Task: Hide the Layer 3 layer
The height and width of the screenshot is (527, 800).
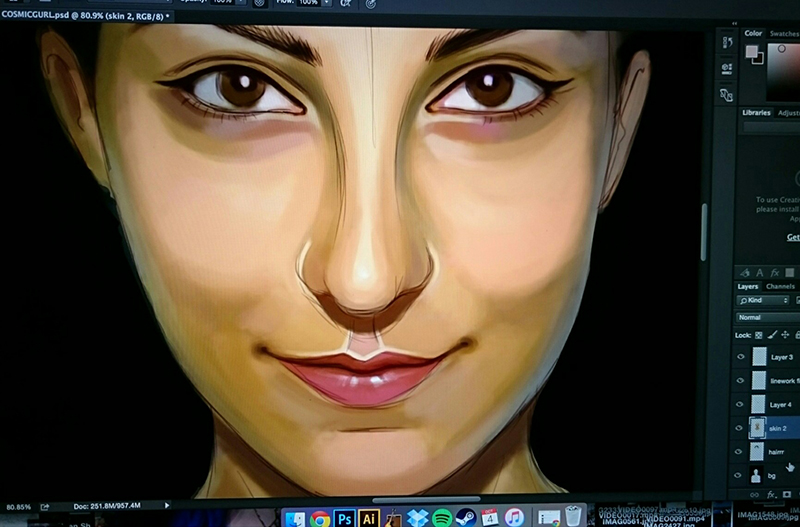Action: click(741, 357)
